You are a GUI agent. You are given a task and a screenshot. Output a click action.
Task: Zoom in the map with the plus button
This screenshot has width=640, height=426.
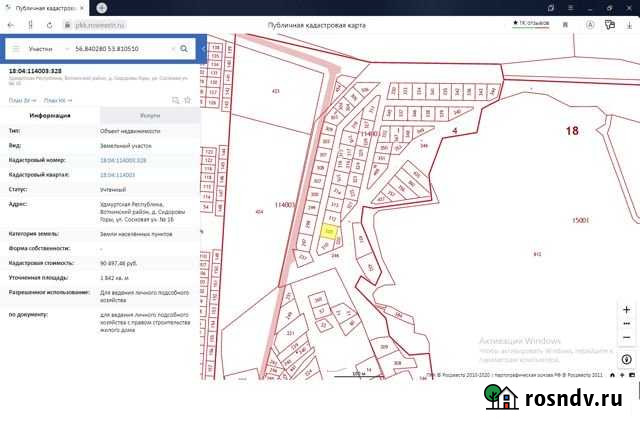click(627, 310)
